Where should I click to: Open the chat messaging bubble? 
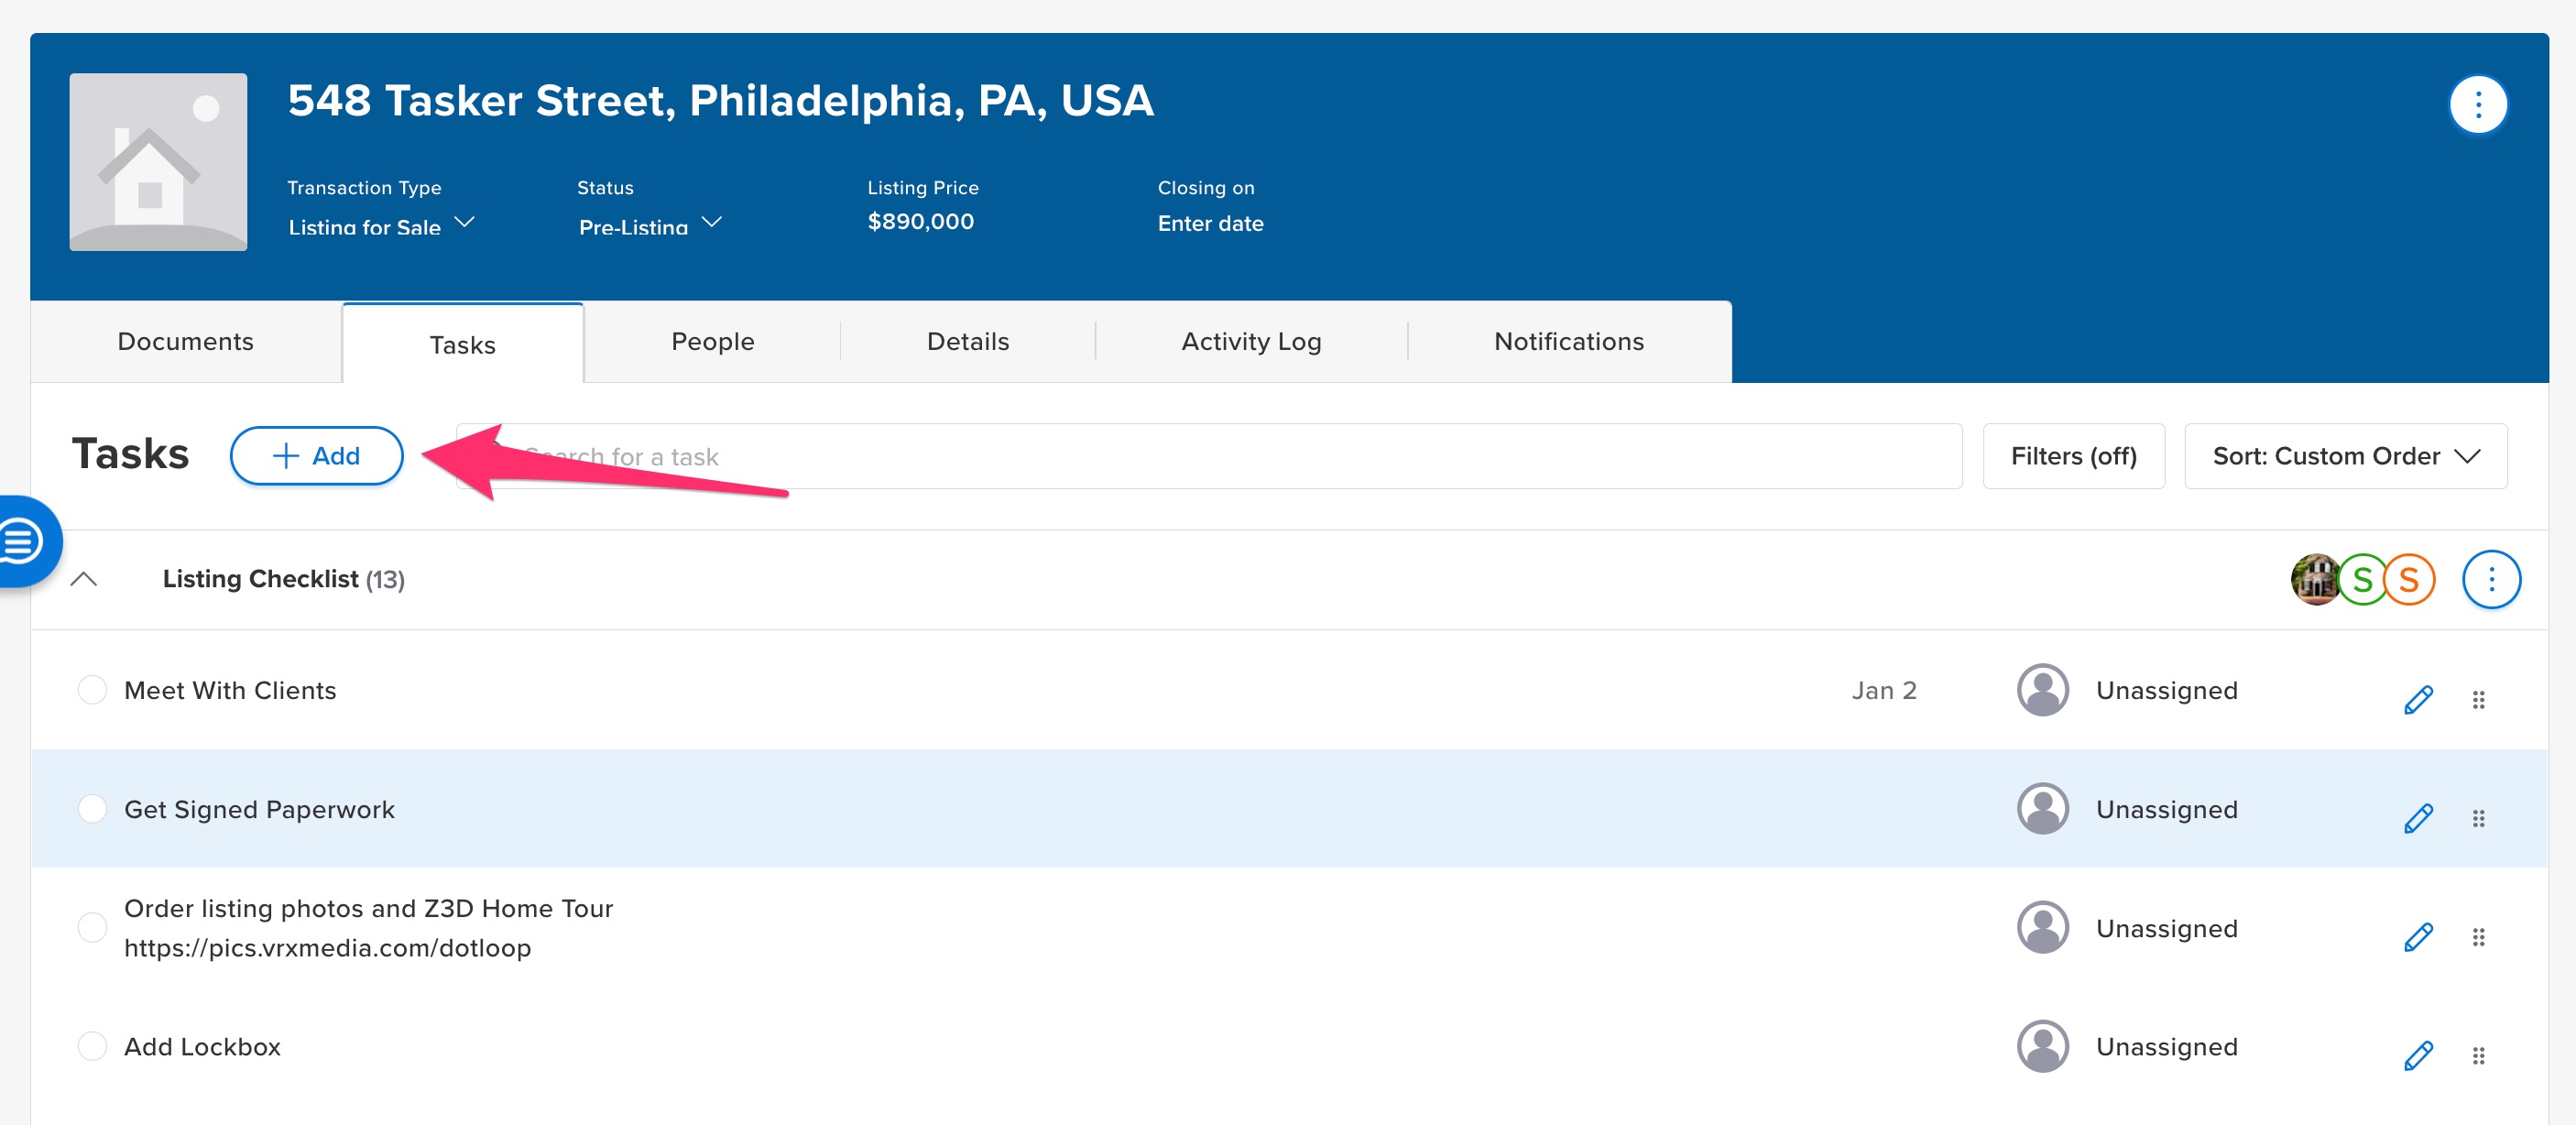[22, 541]
